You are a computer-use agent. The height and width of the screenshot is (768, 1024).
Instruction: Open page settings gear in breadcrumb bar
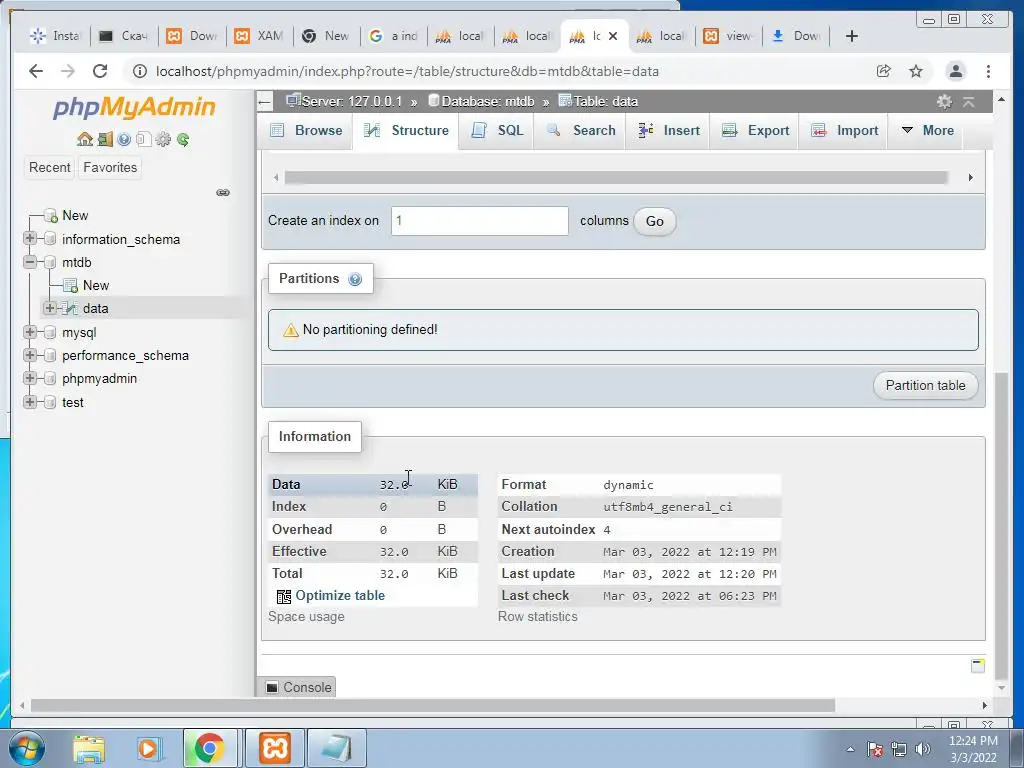(944, 102)
